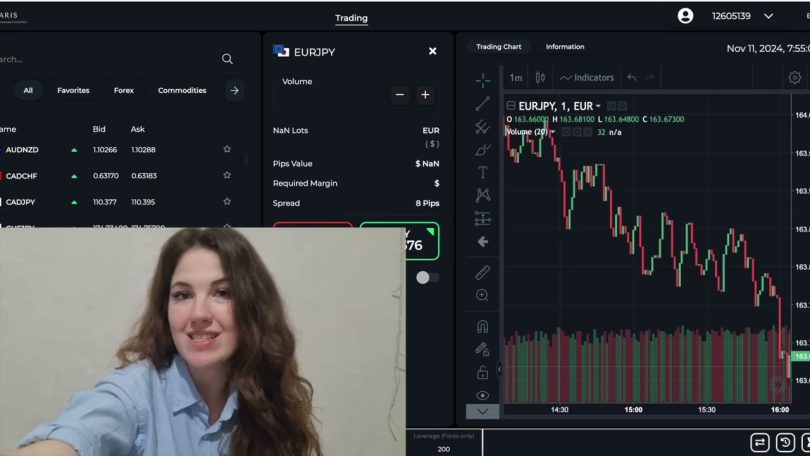Activate the ruler measure tool

click(483, 271)
